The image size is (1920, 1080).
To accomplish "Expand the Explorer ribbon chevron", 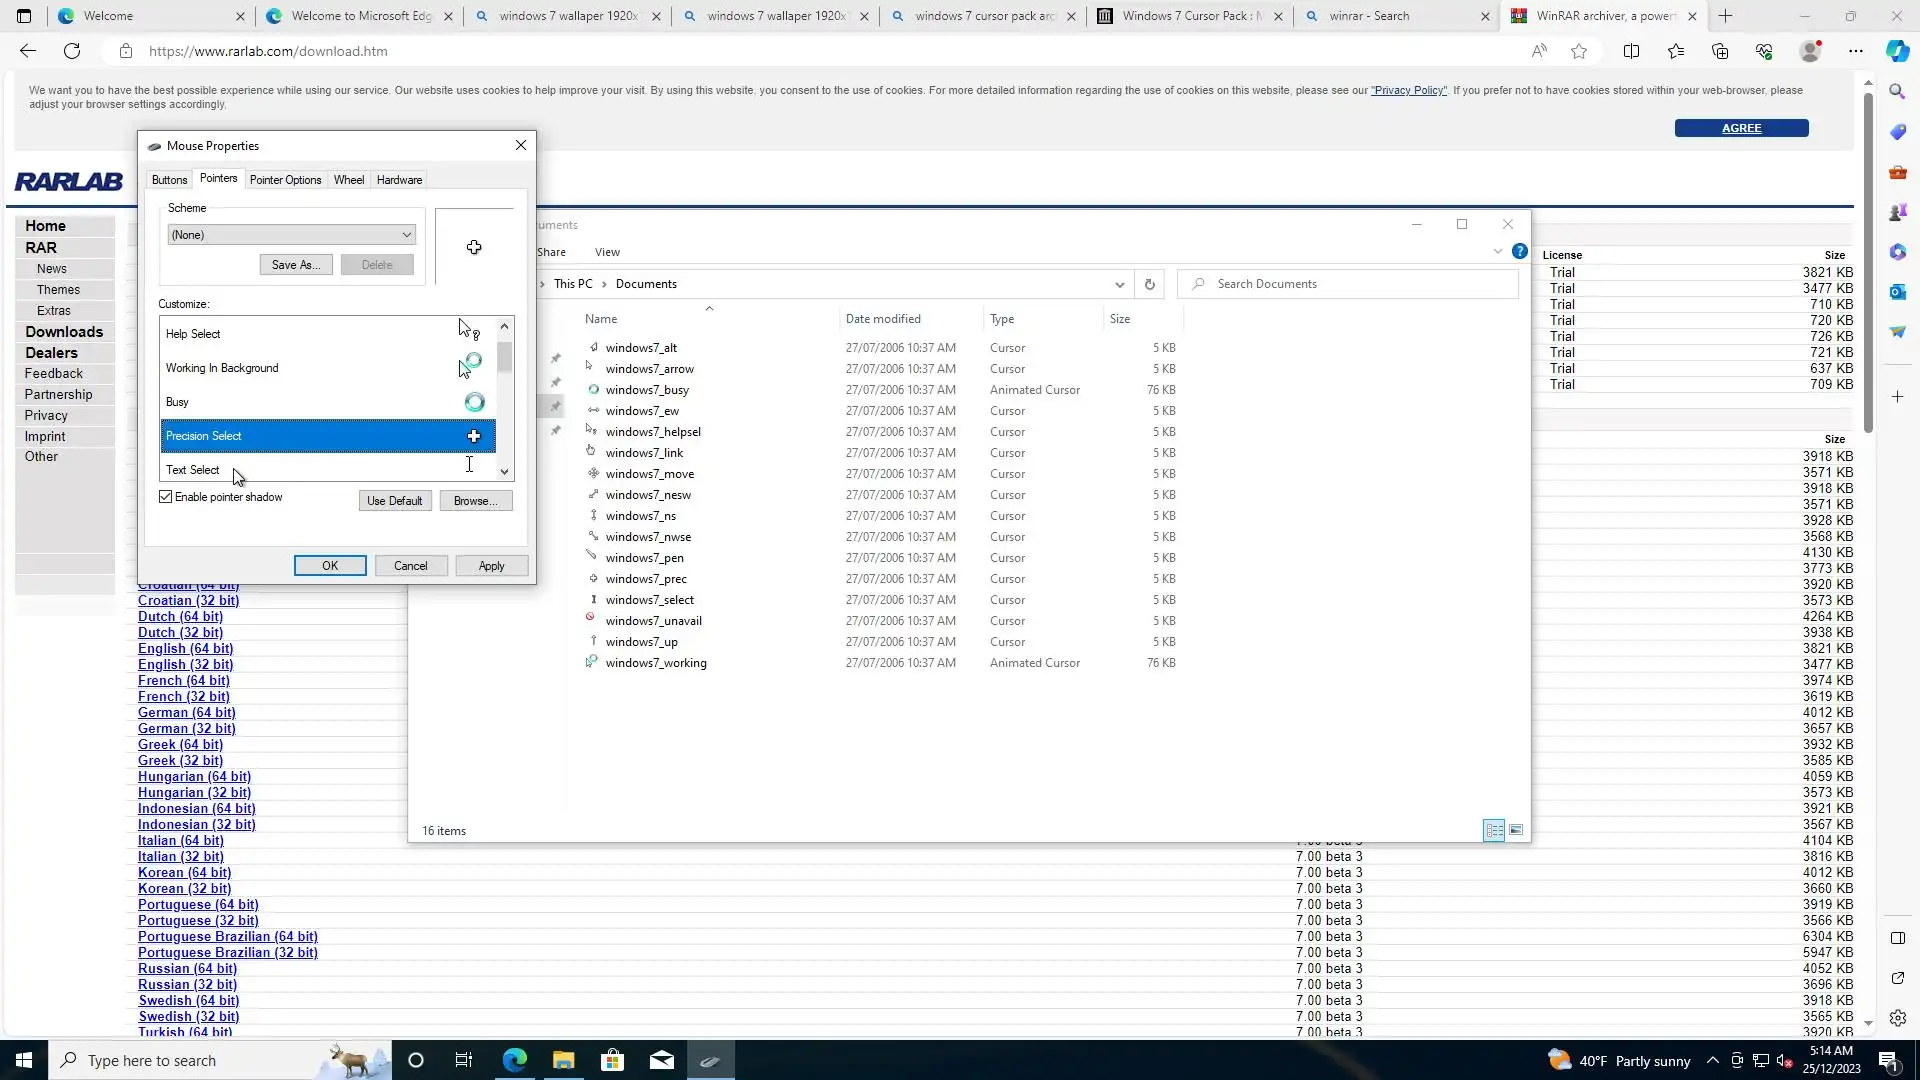I will (1497, 252).
